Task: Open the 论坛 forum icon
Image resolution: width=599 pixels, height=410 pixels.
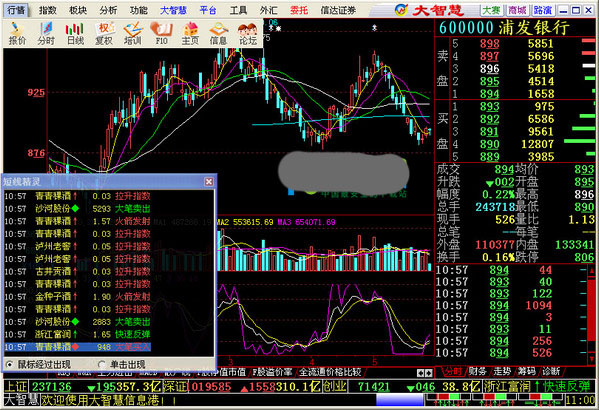Action: [x=248, y=33]
